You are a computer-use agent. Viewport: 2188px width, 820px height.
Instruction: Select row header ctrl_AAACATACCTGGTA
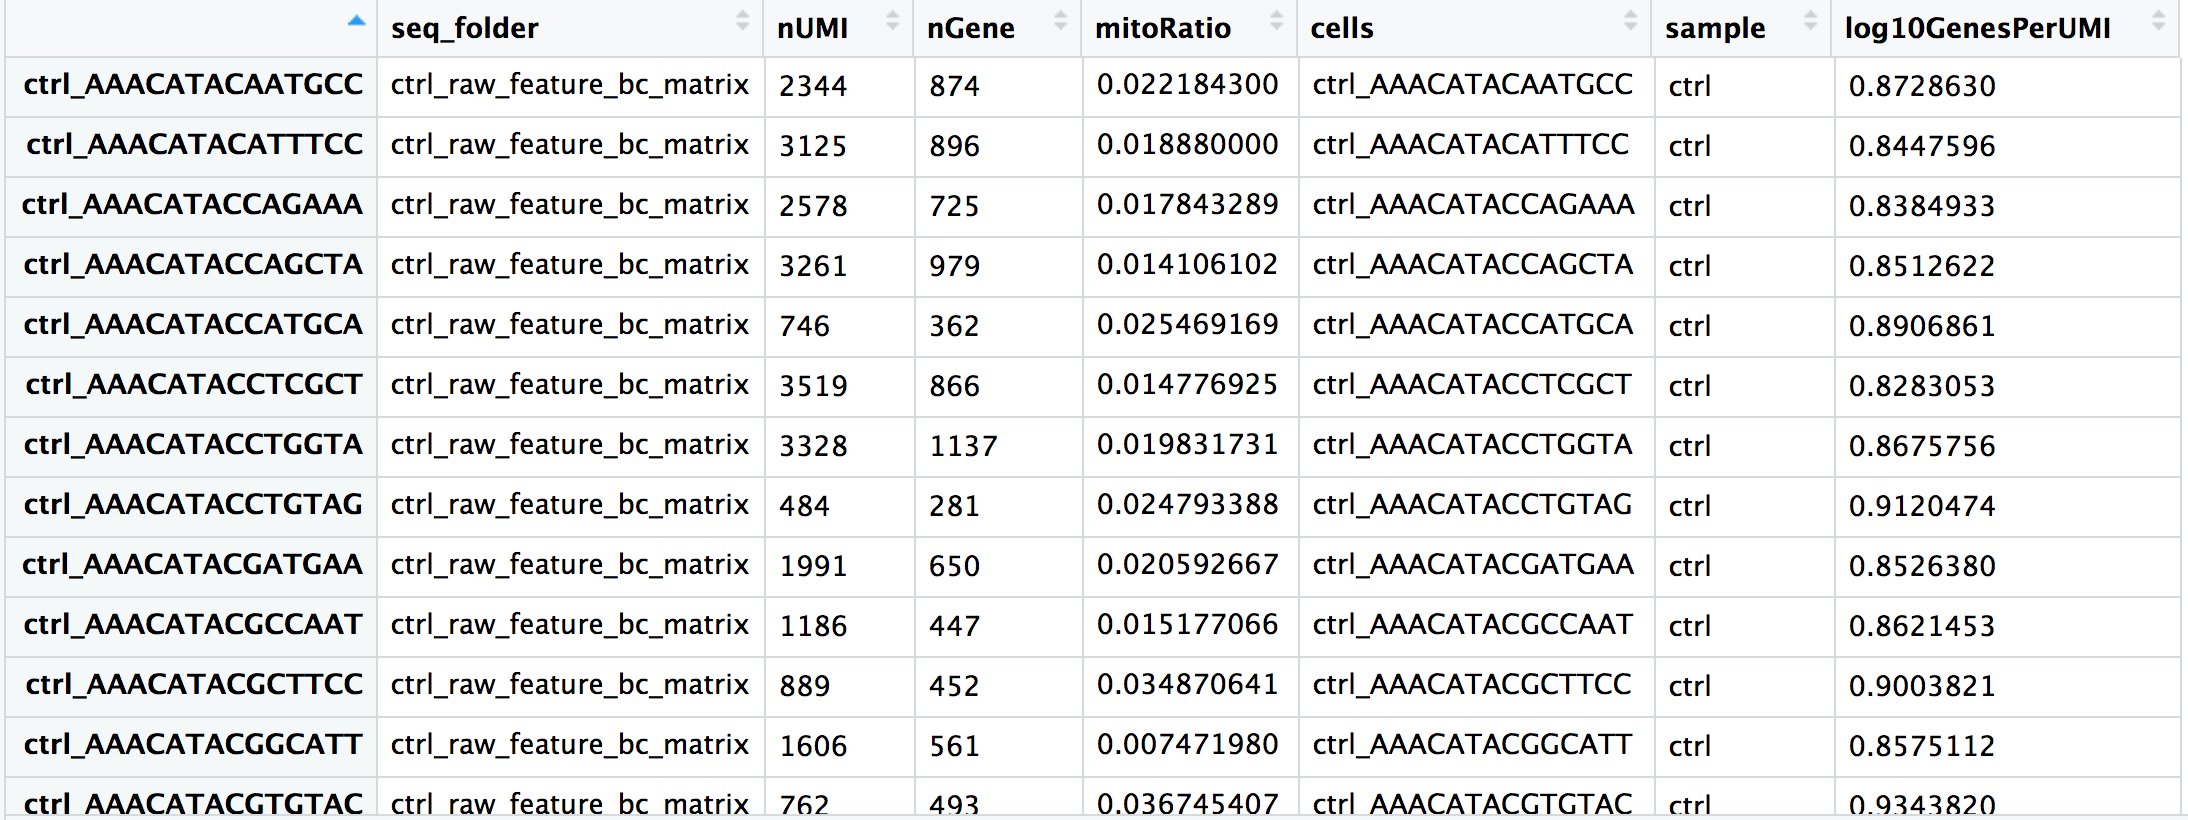(193, 445)
